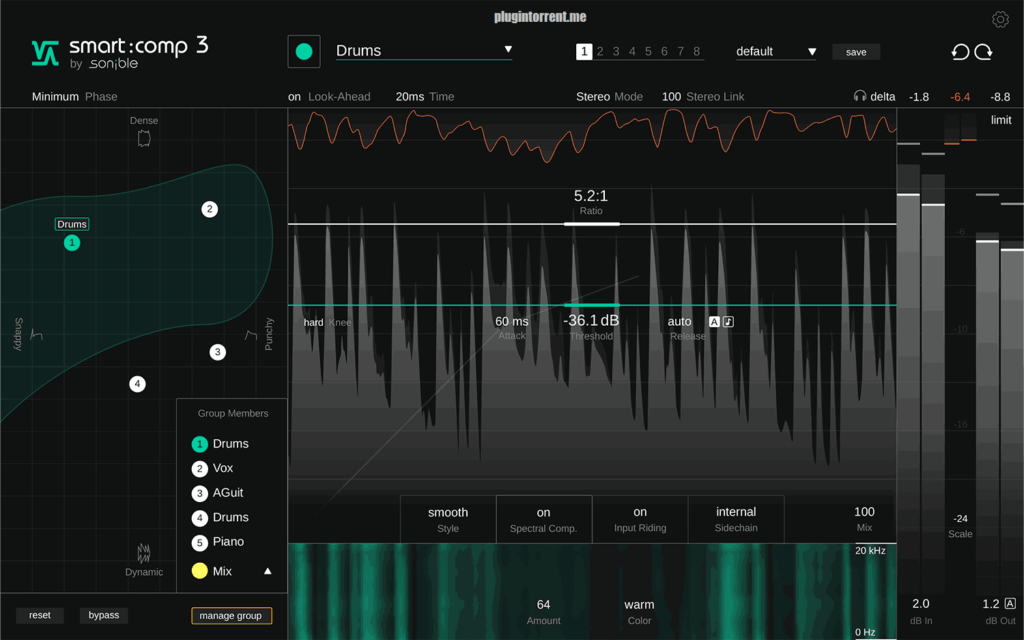Click the Dynamic character icon
1024x640 pixels.
click(x=144, y=553)
